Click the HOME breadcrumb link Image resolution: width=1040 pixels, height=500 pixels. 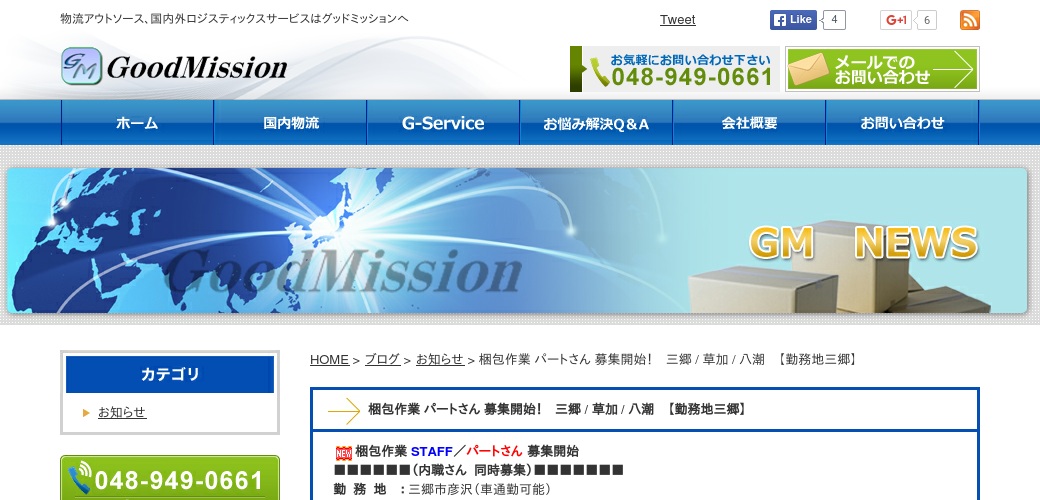pos(329,360)
